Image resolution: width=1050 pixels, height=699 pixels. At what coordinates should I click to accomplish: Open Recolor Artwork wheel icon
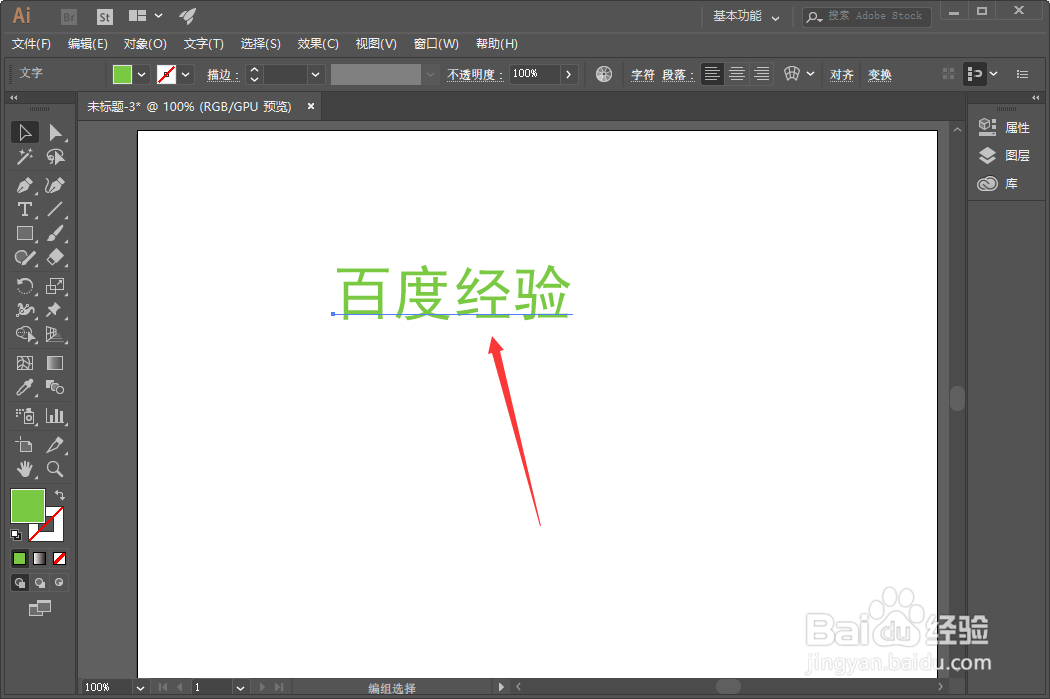coord(603,74)
